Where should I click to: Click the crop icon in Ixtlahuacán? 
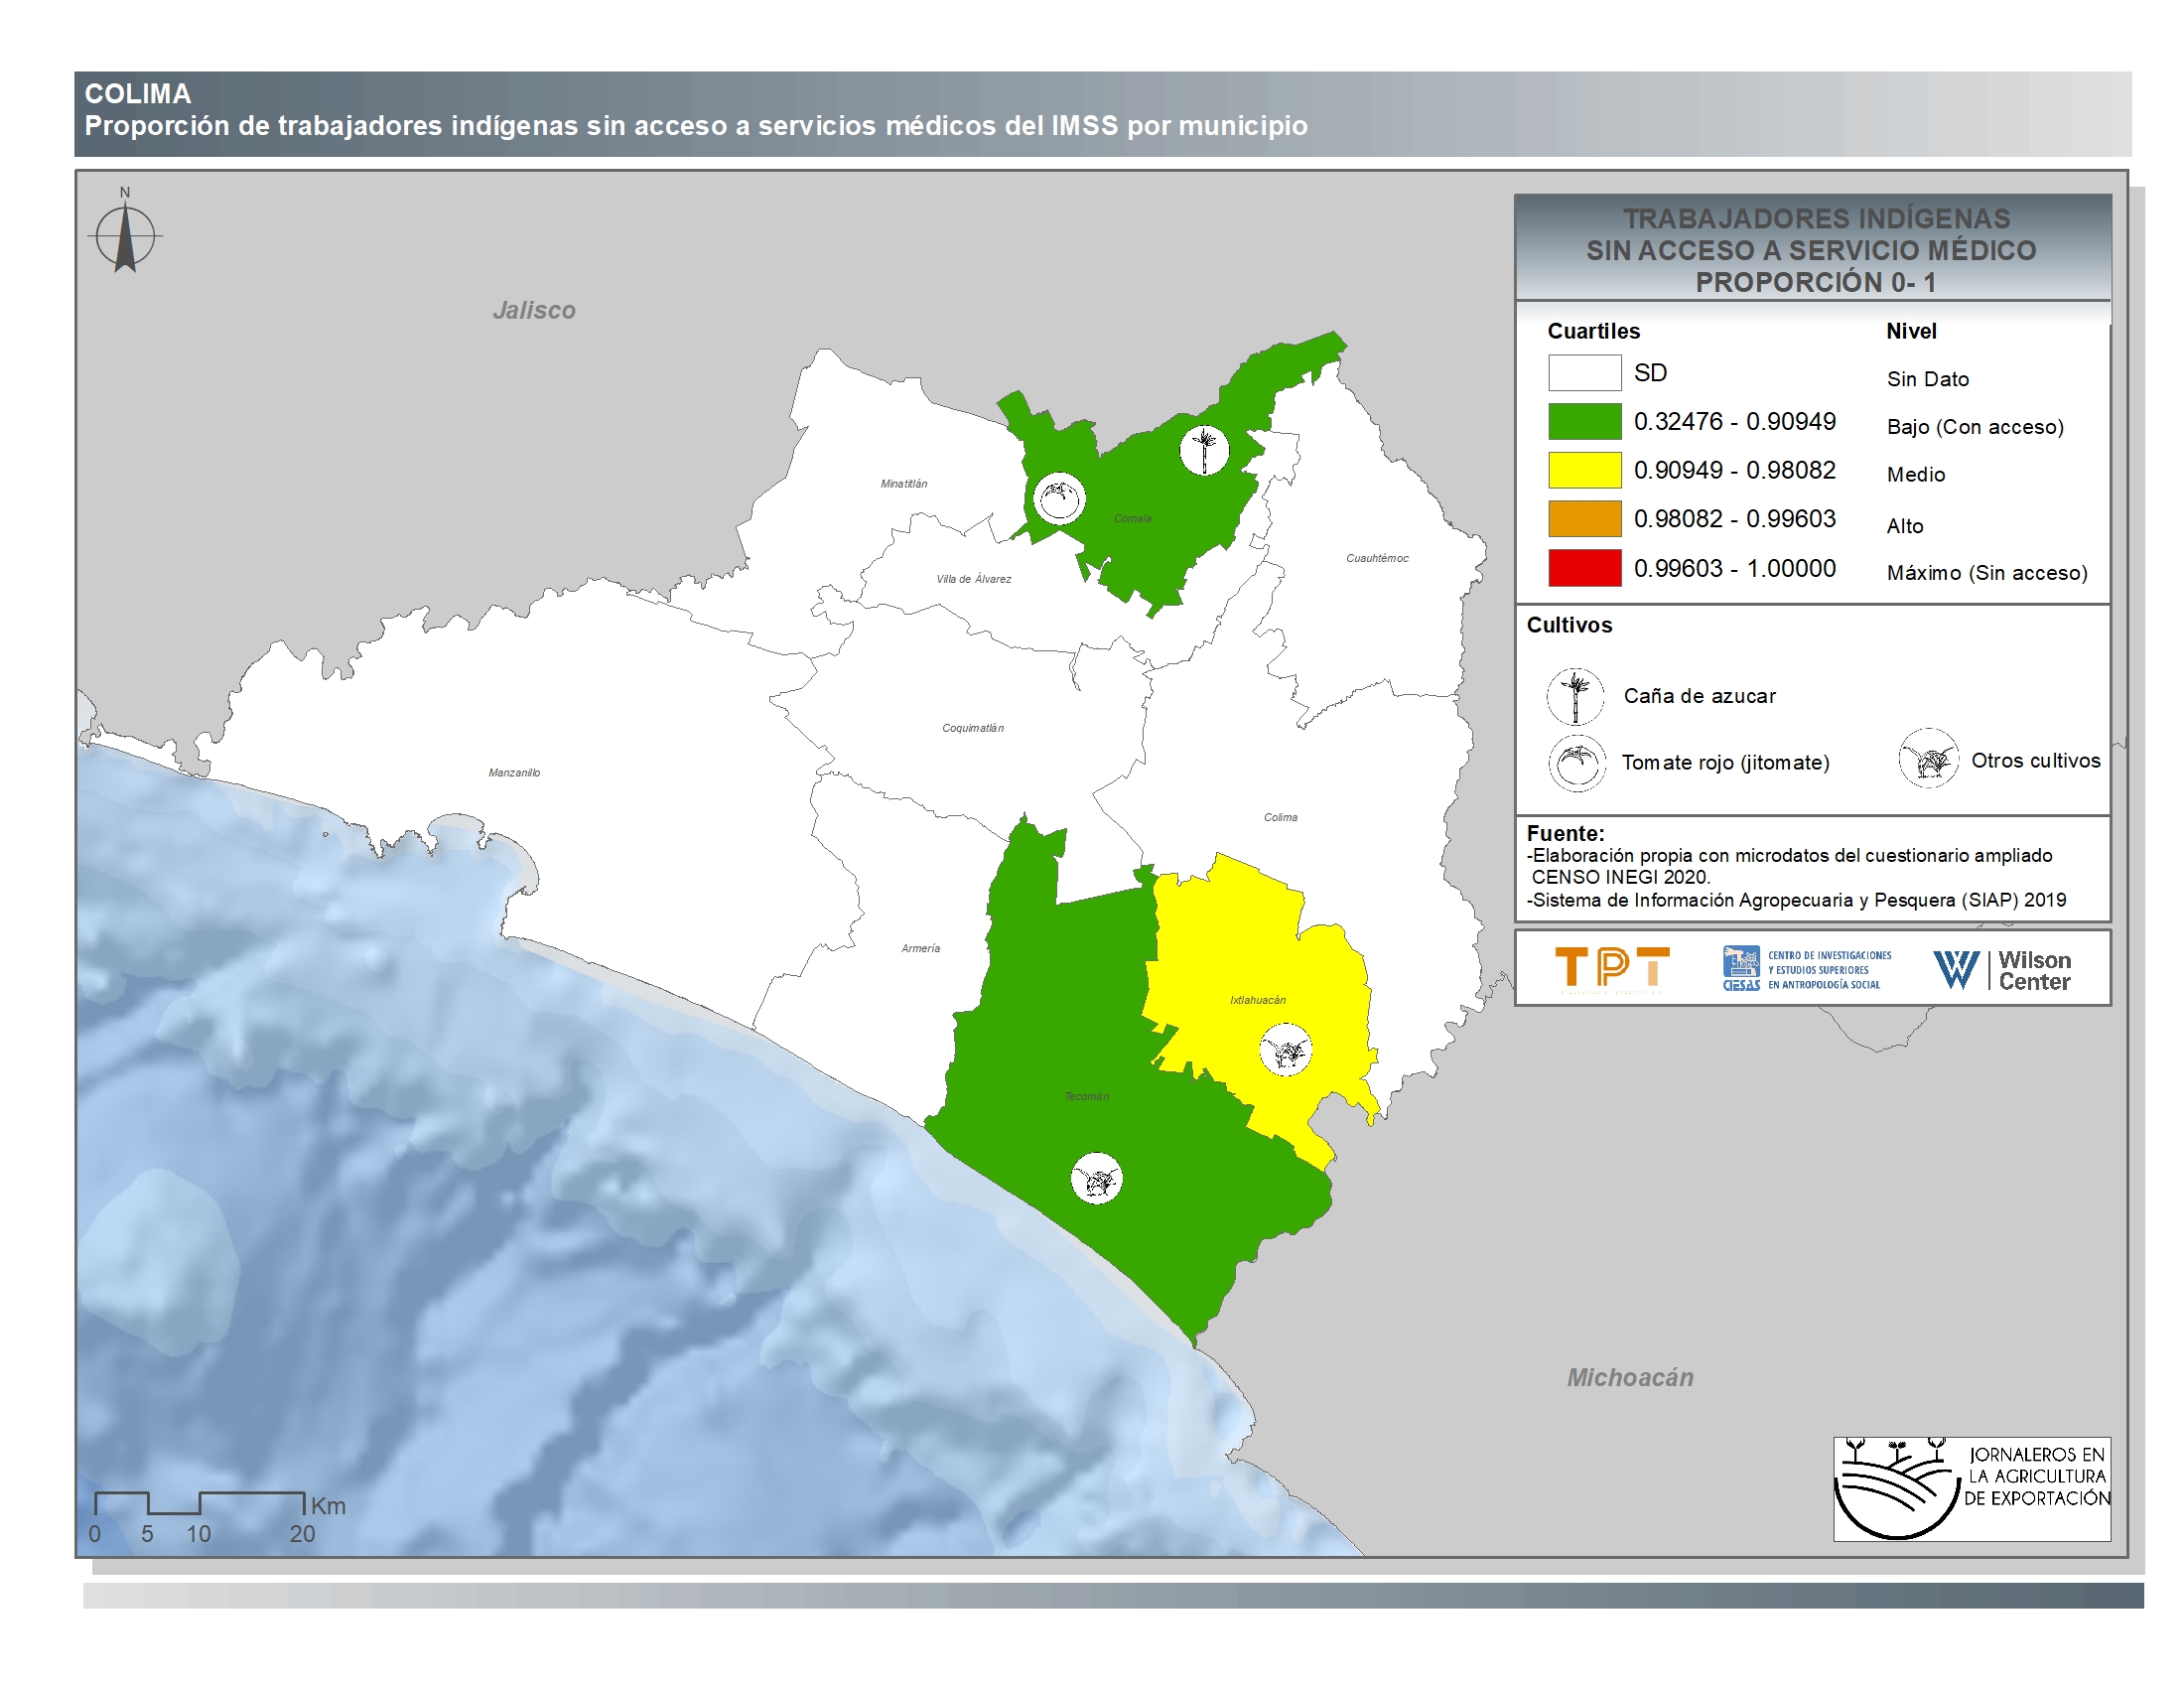[x=1285, y=1050]
